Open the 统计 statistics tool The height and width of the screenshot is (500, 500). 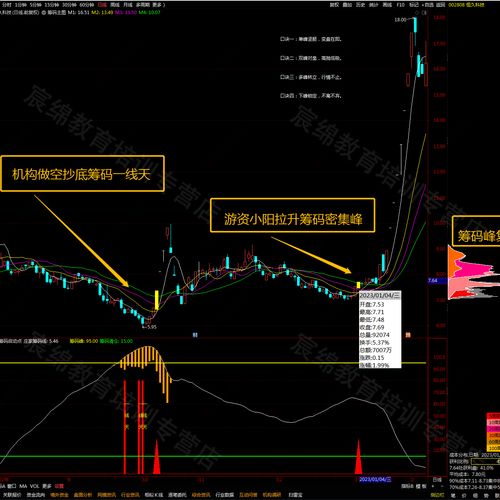click(374, 5)
